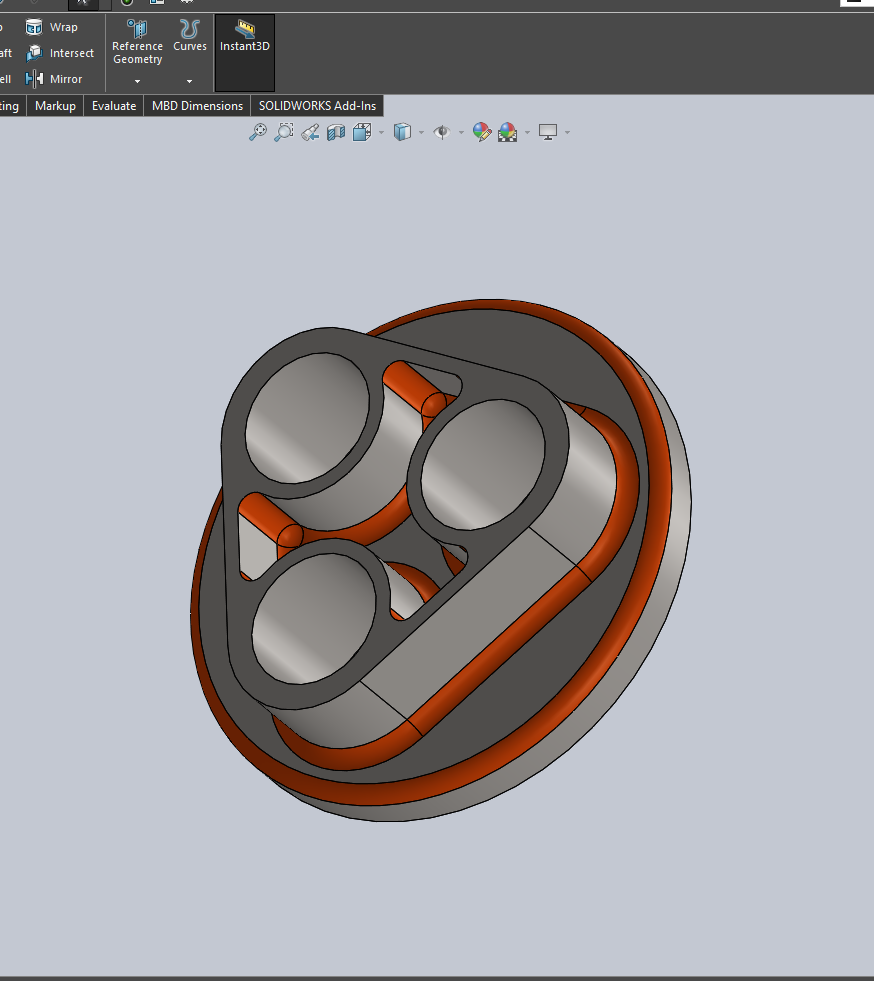This screenshot has height=981, width=874.
Task: Open the Section View tool
Action: tap(335, 131)
